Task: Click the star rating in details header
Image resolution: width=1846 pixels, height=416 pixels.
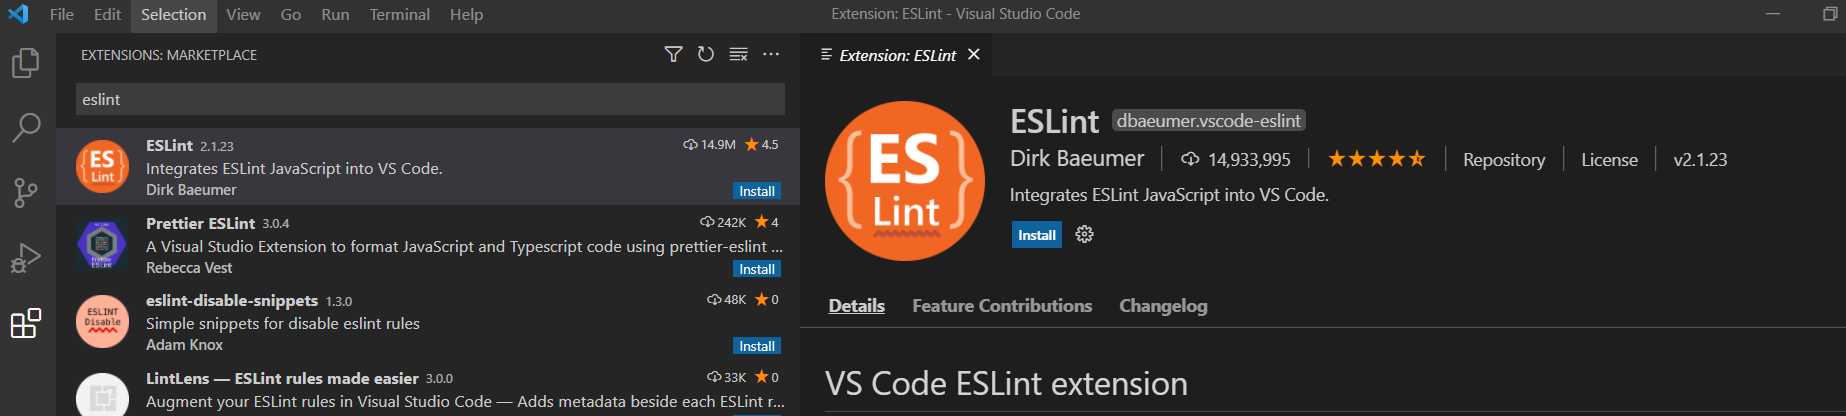Action: pos(1377,159)
